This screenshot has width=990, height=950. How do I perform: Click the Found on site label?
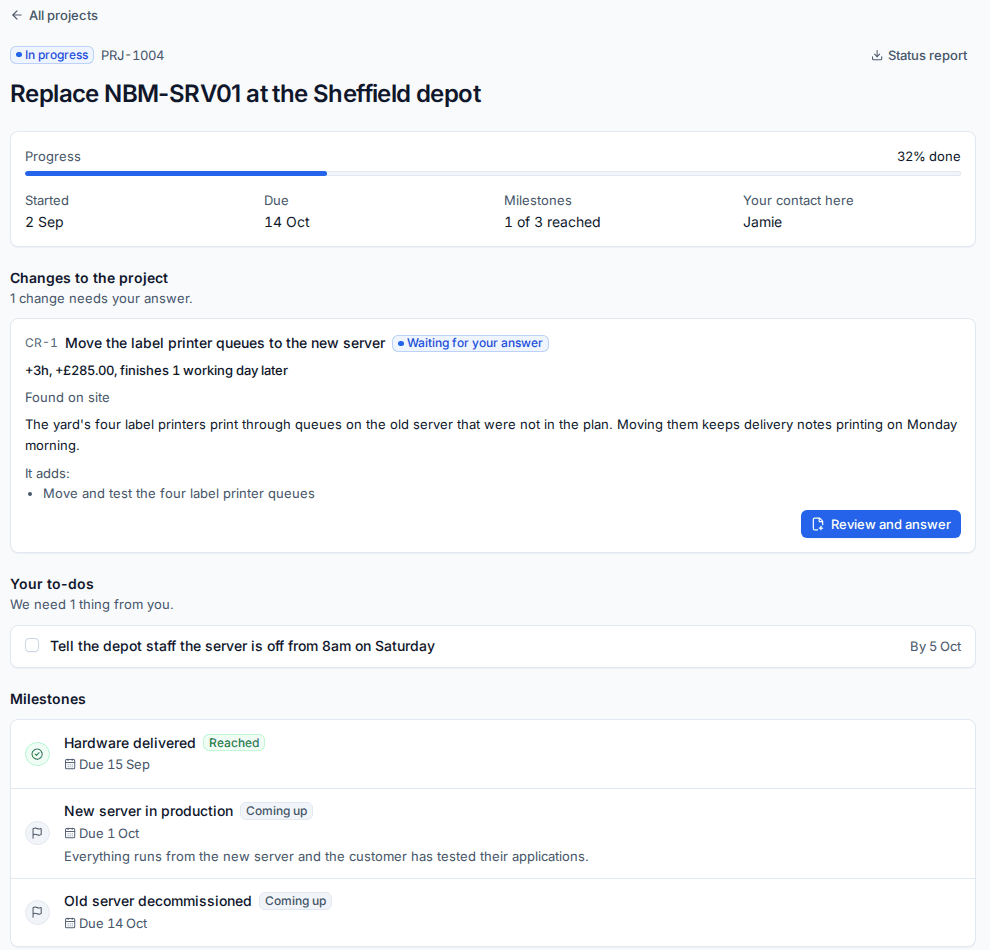click(68, 398)
